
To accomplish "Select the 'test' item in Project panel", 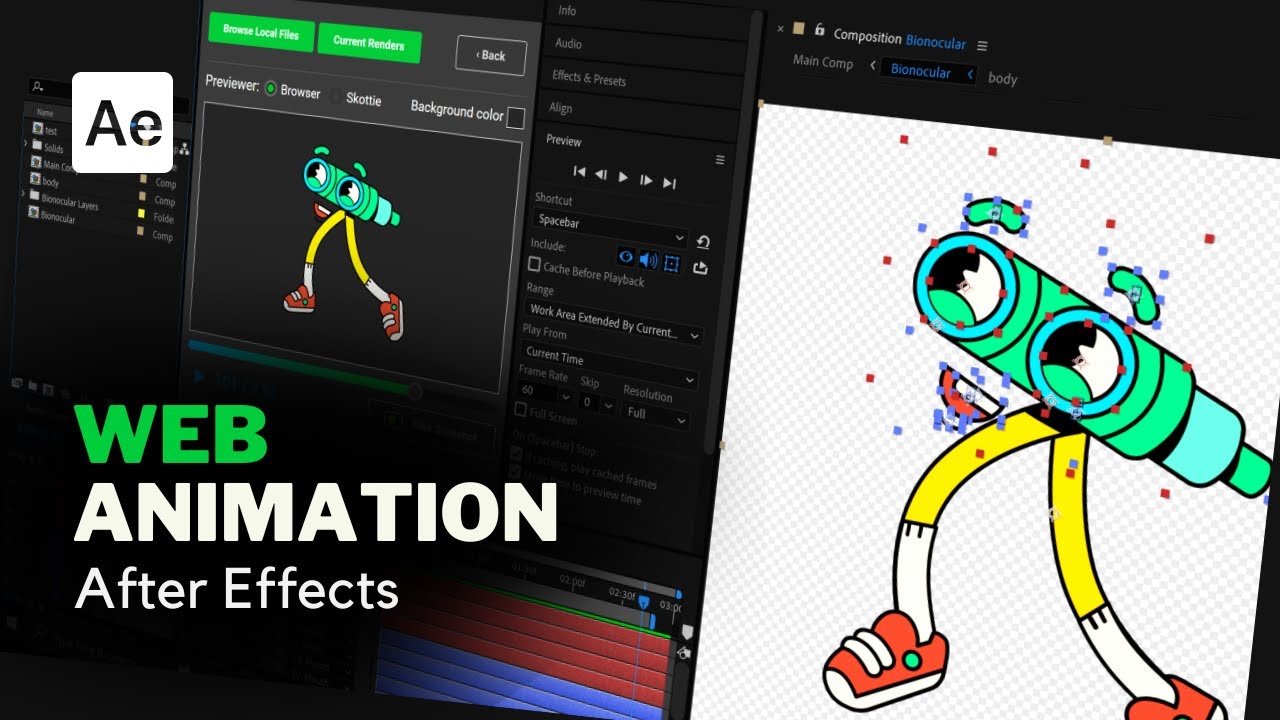I will [x=51, y=131].
